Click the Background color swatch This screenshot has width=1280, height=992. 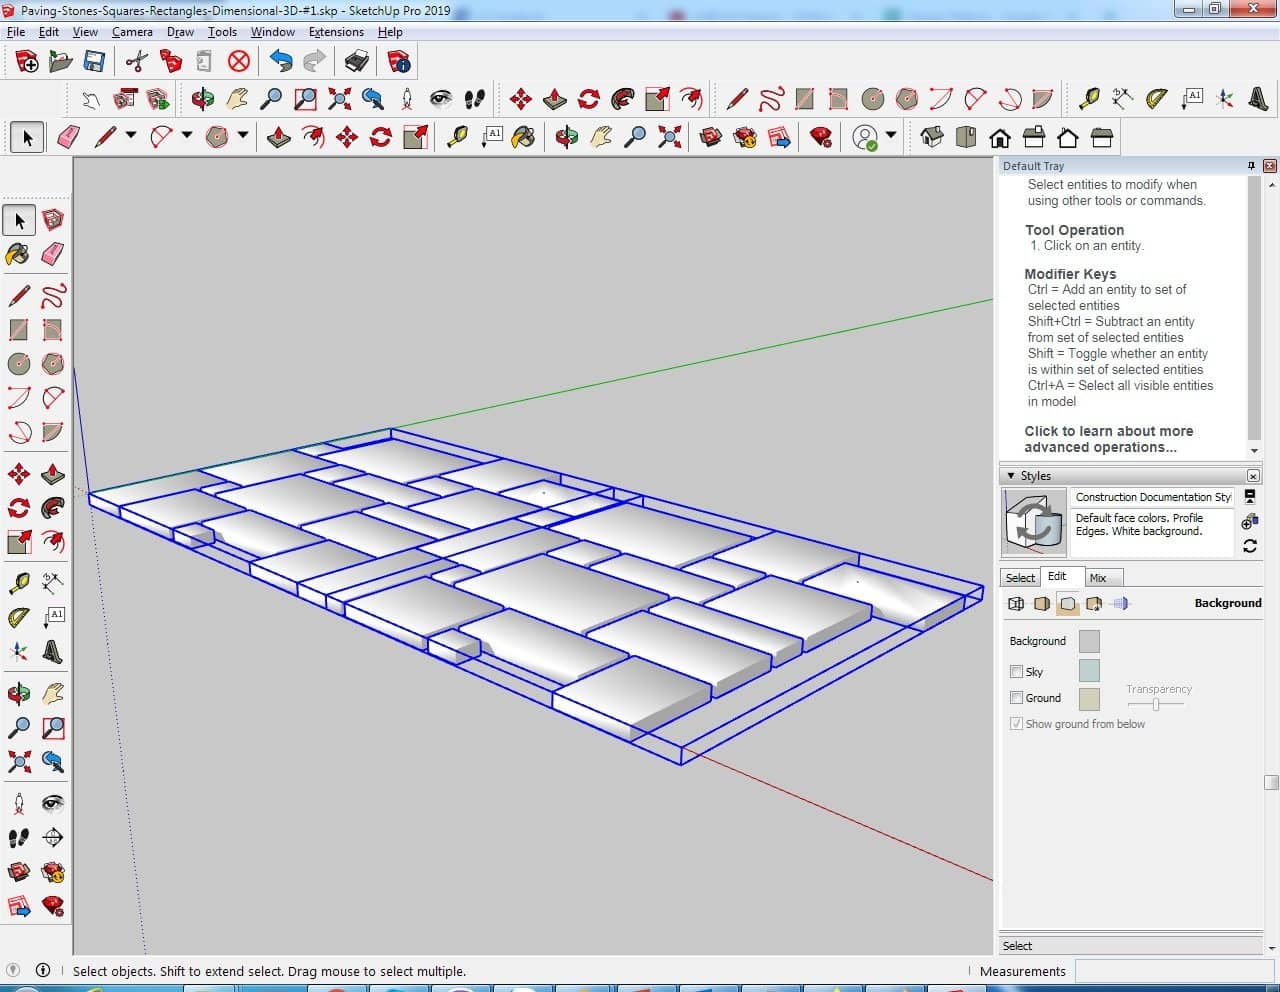[1089, 641]
